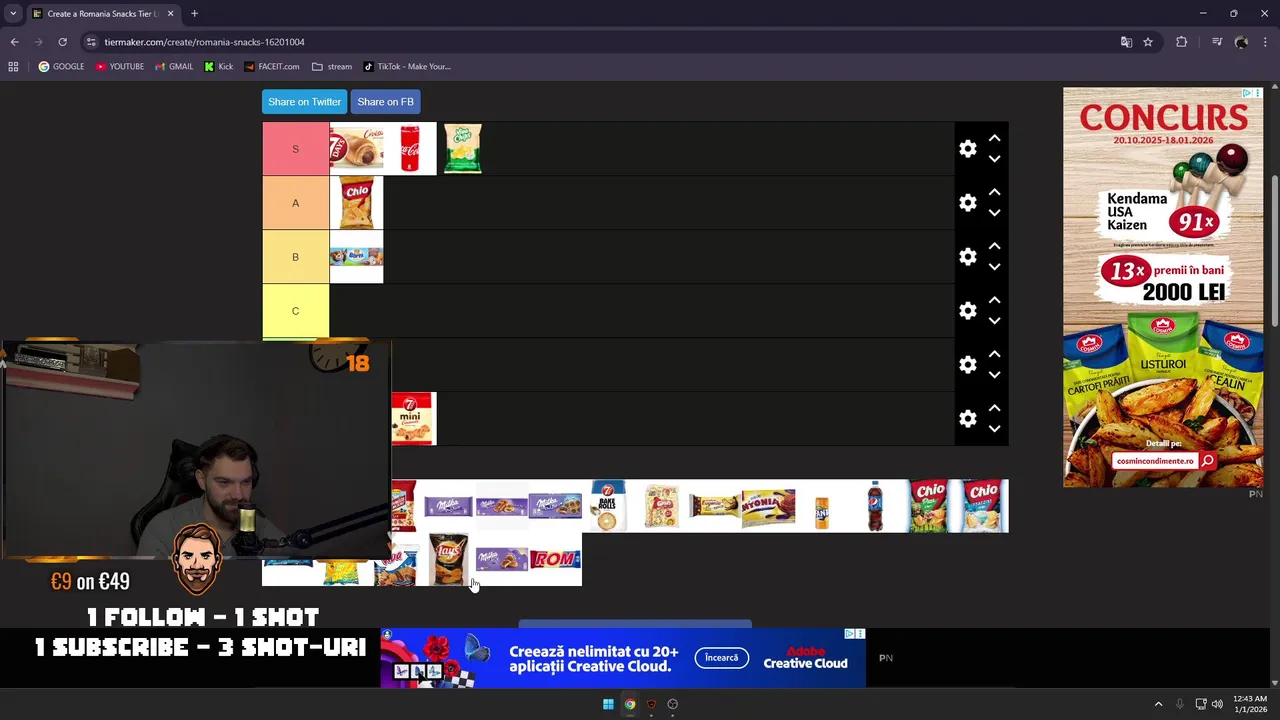Open the Chrome apps grid icon
Image resolution: width=1280 pixels, height=720 pixels.
[x=13, y=66]
